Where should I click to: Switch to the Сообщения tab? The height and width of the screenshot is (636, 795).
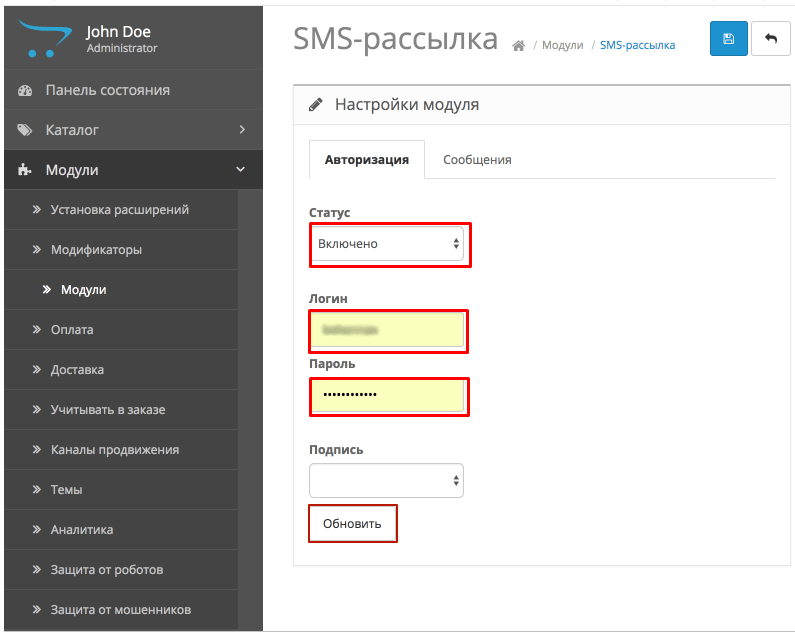477,160
